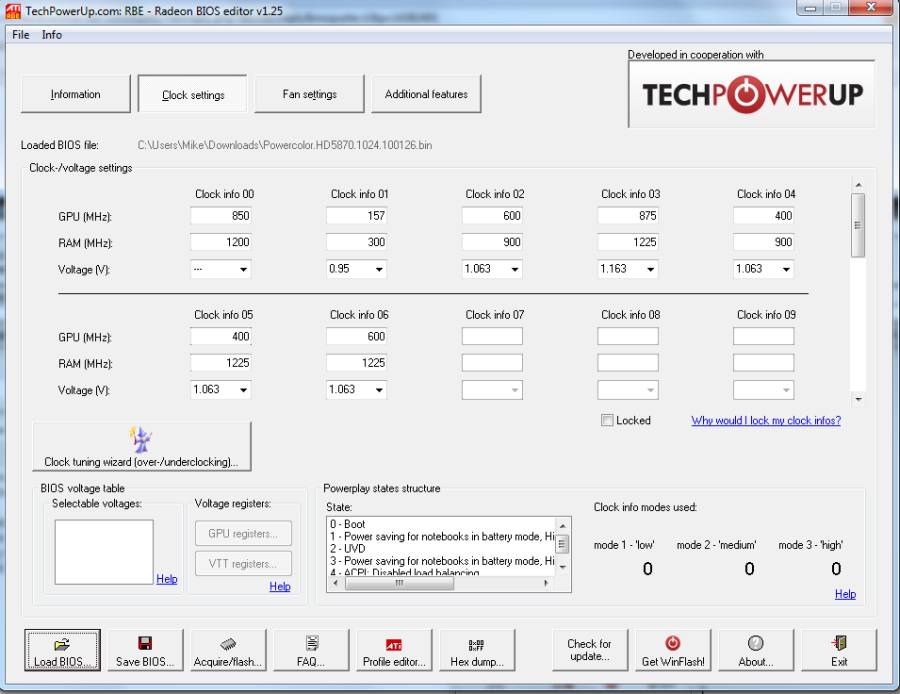Click Help link under Voltage registers

[x=280, y=586]
